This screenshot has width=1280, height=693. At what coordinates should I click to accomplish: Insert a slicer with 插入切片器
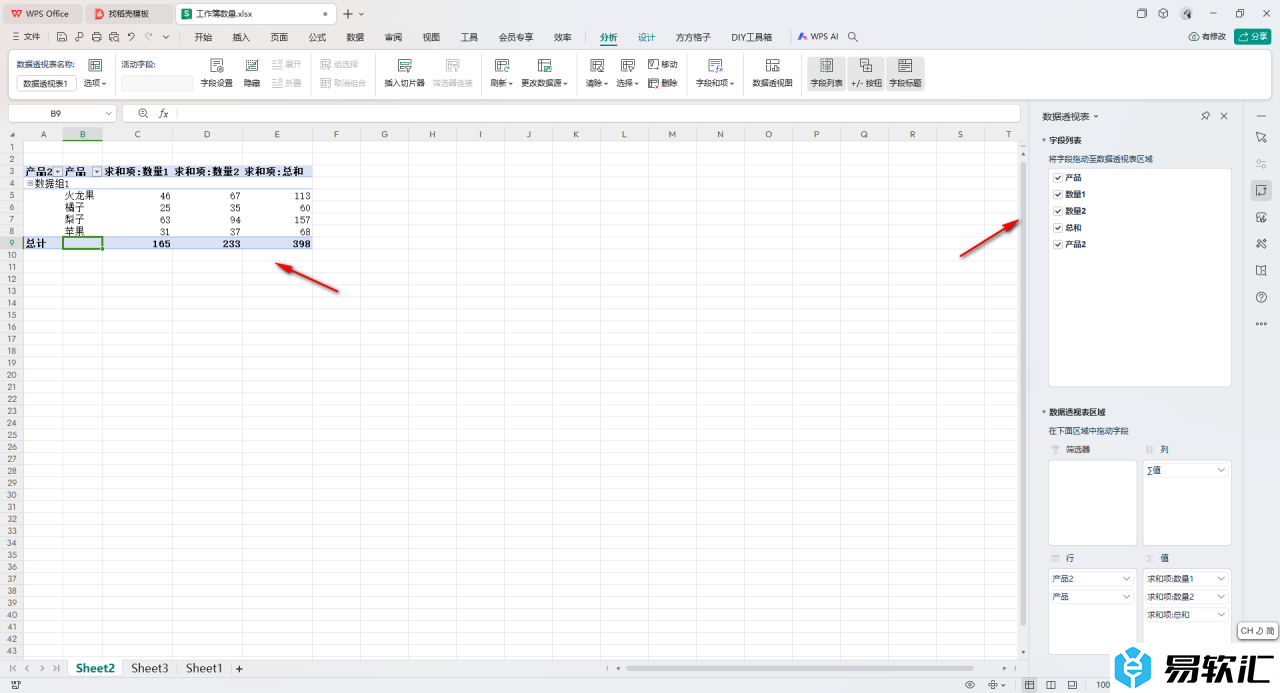pos(405,73)
